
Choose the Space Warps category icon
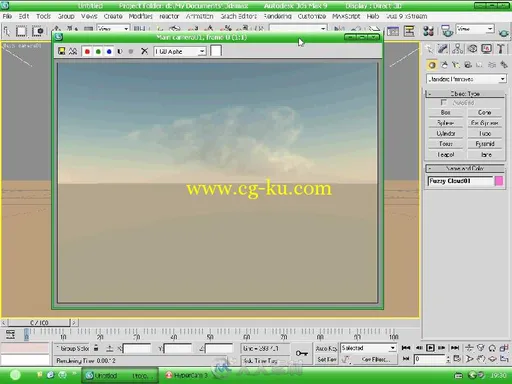click(x=491, y=65)
